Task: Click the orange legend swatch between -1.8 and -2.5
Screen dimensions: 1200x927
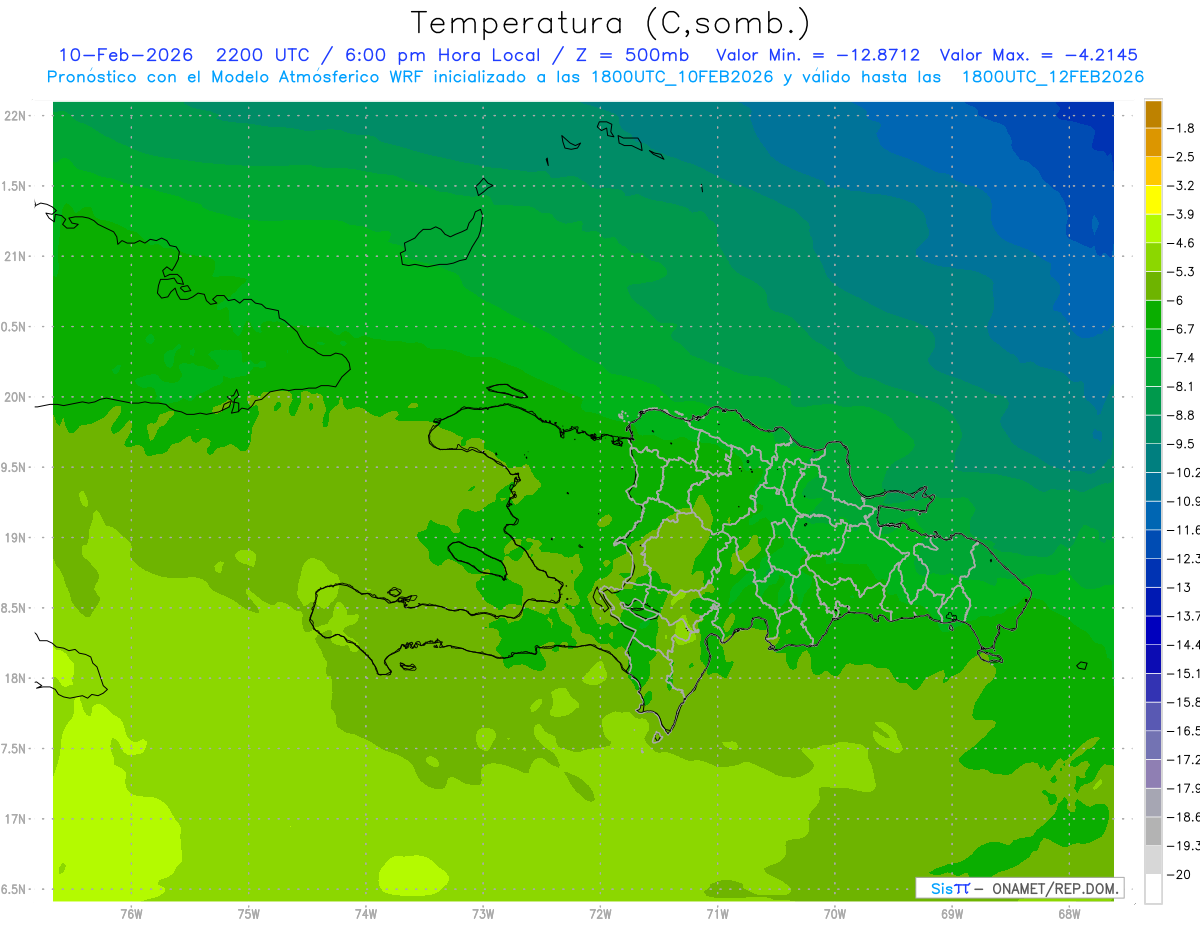Action: coord(1153,142)
